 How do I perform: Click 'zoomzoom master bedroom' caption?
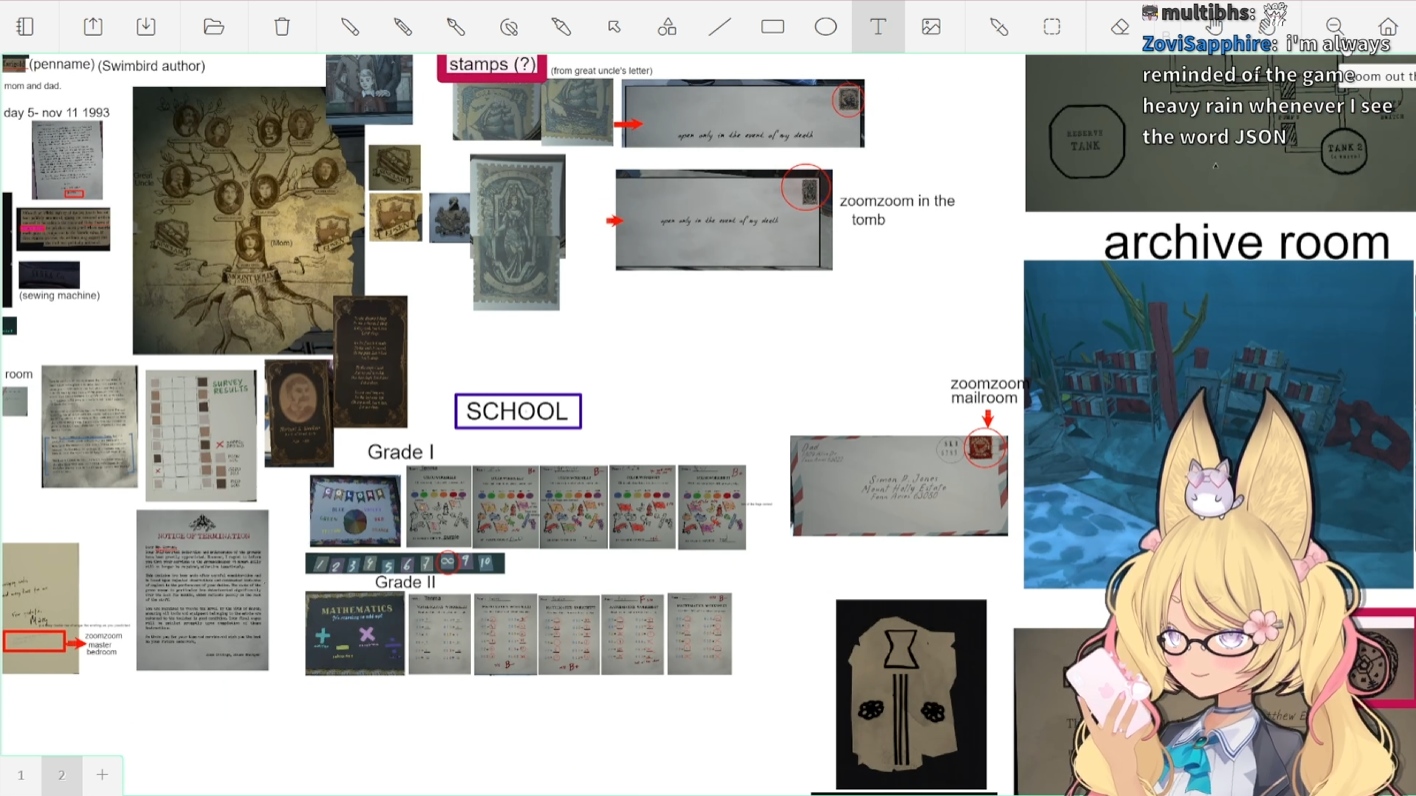pos(104,643)
